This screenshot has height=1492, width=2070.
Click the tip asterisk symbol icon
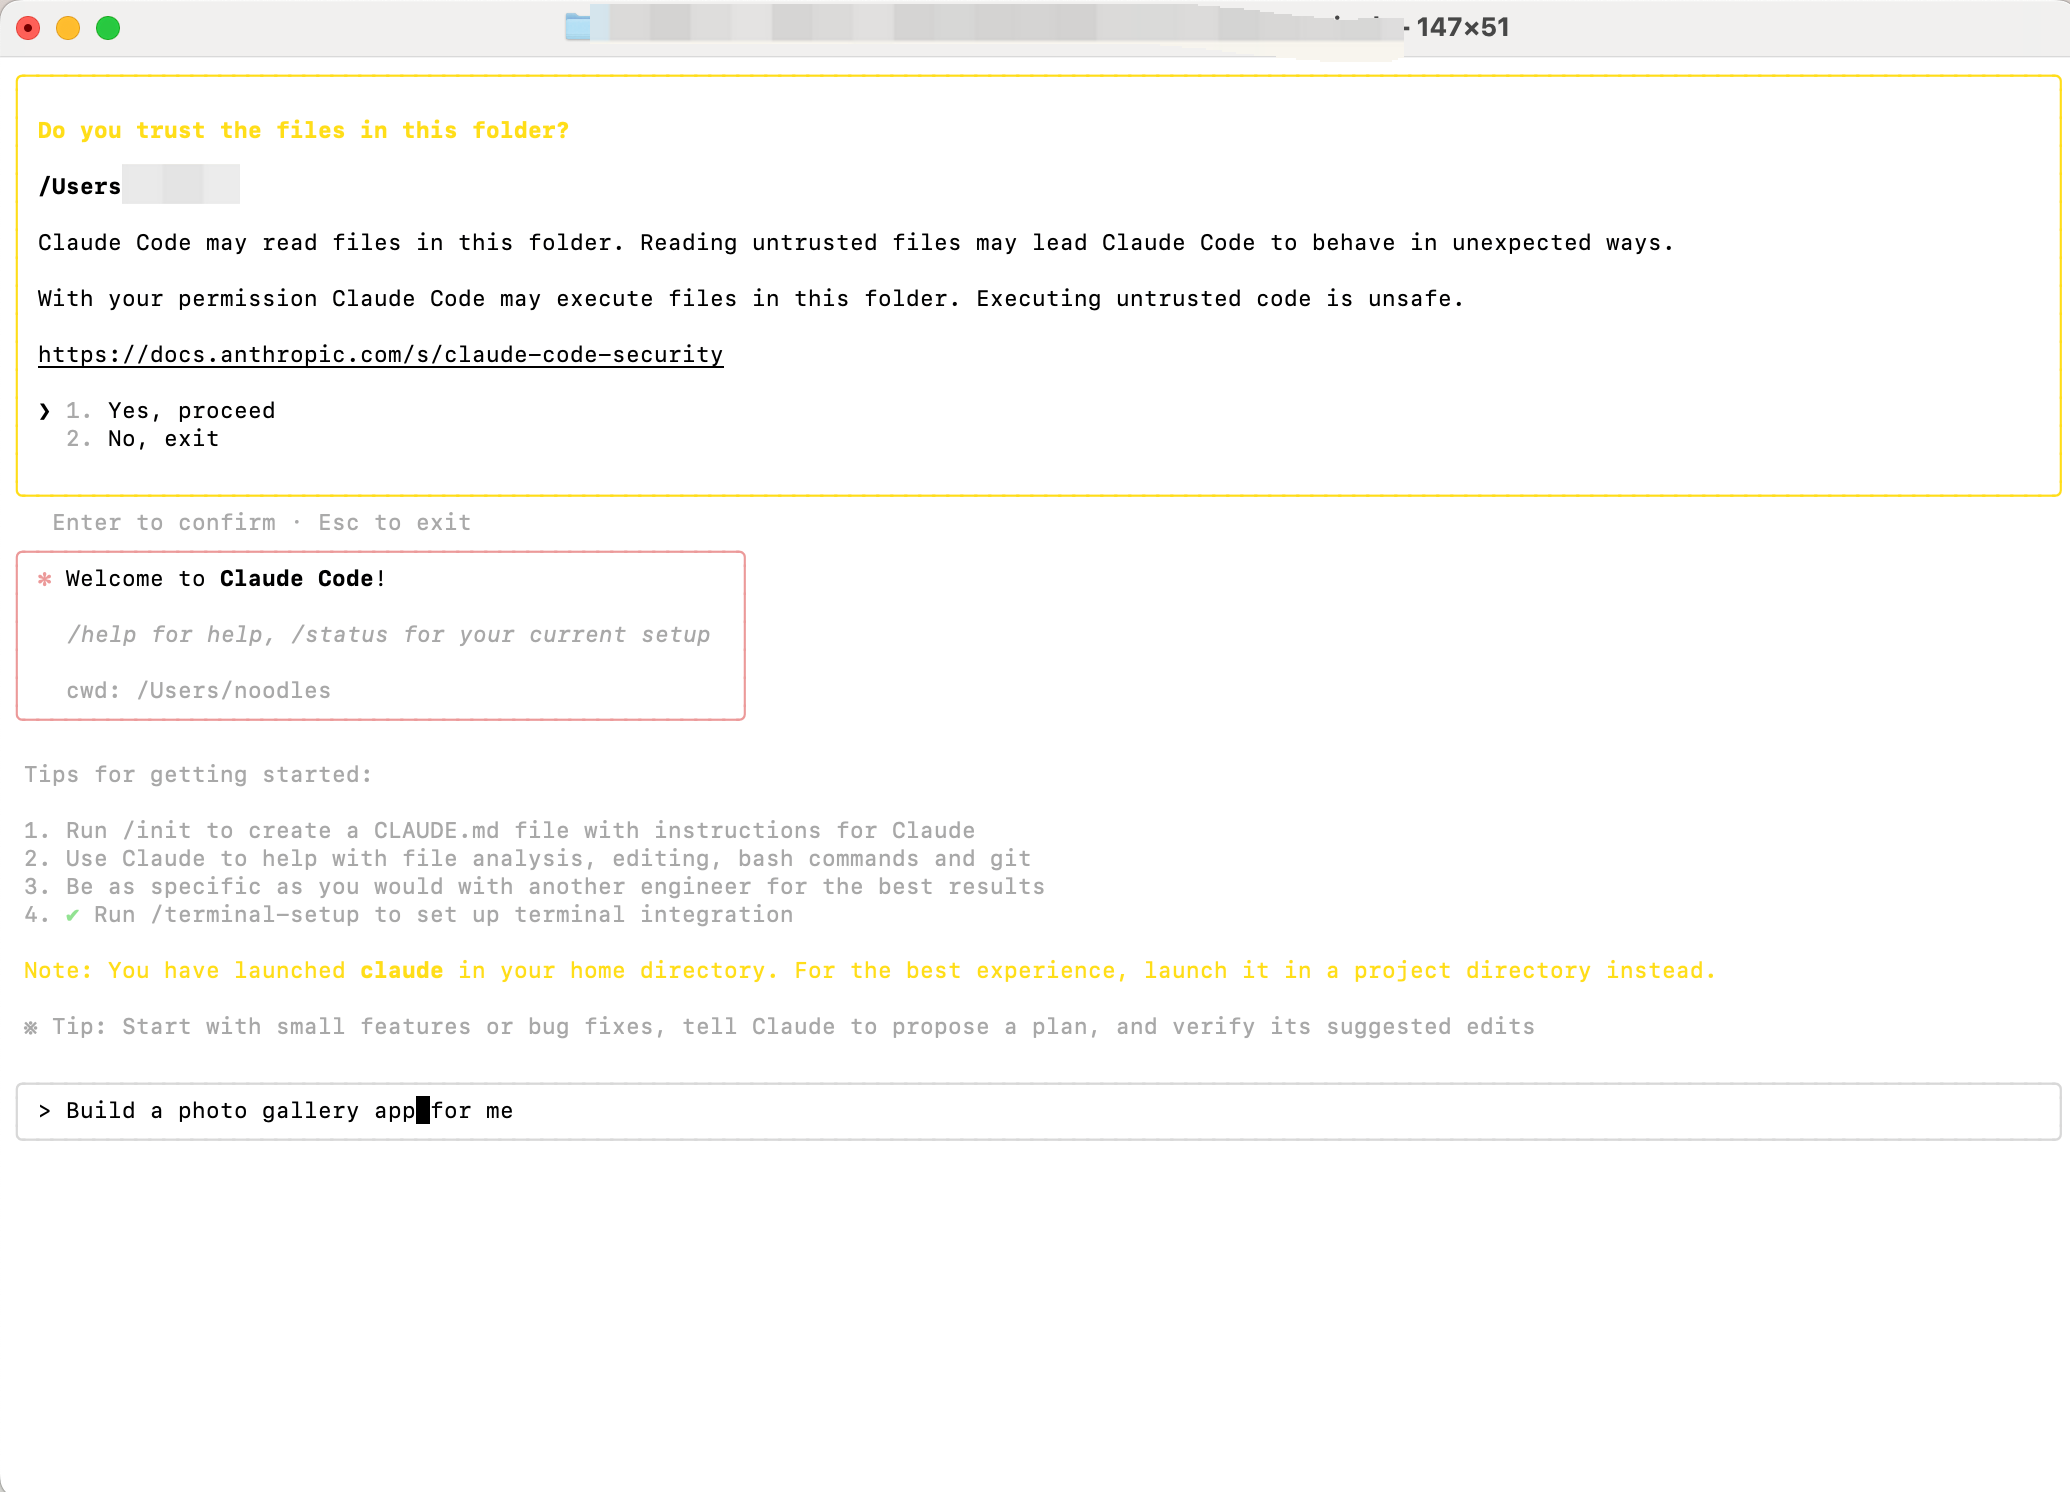[x=31, y=1027]
